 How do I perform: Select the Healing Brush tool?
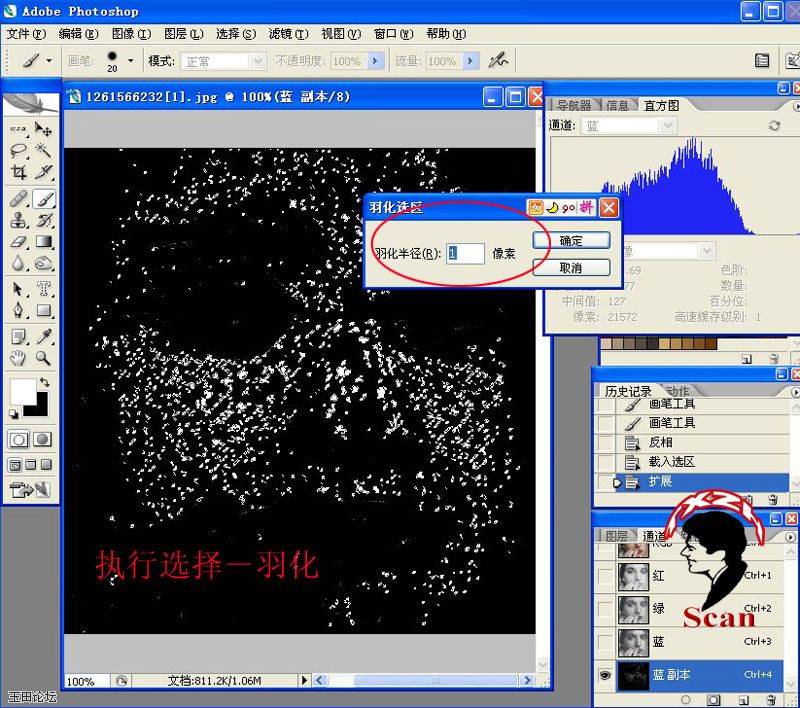pos(18,198)
